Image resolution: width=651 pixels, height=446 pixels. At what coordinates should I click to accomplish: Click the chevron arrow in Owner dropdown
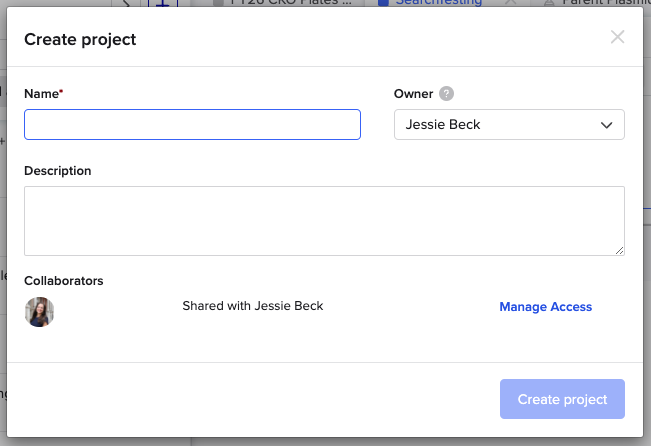(606, 125)
